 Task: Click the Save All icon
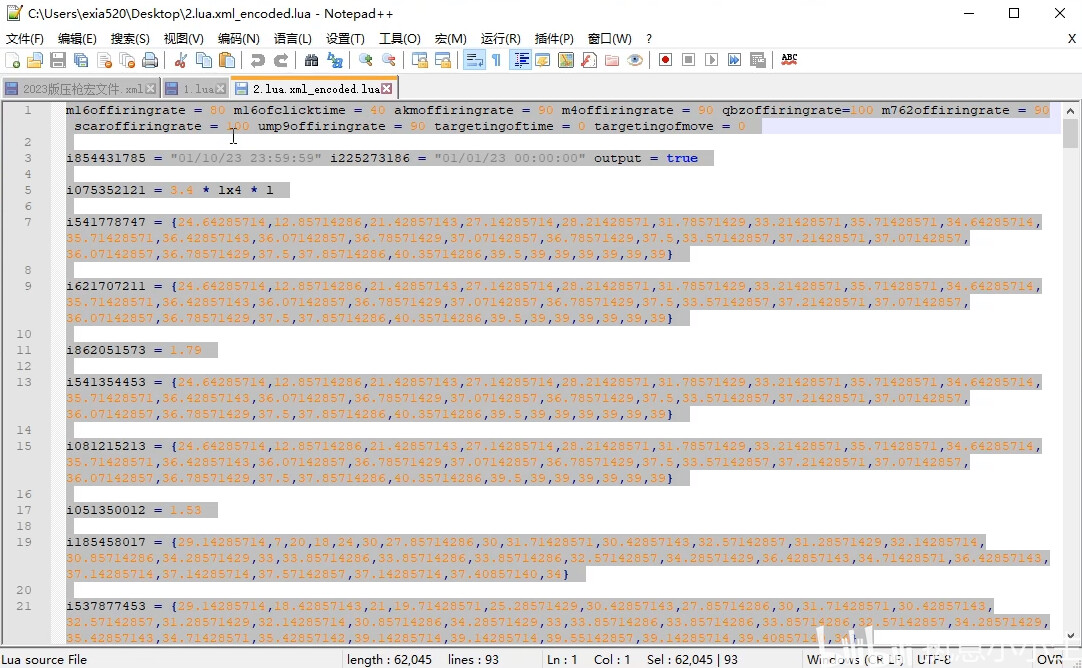click(x=81, y=60)
